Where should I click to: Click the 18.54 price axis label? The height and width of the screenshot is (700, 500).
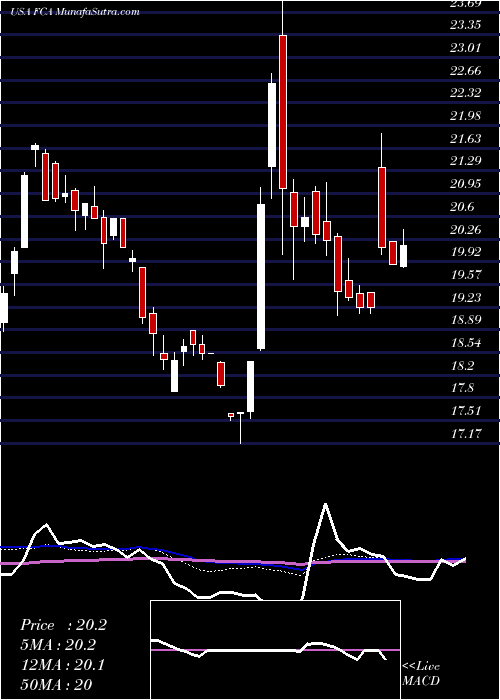click(465, 343)
